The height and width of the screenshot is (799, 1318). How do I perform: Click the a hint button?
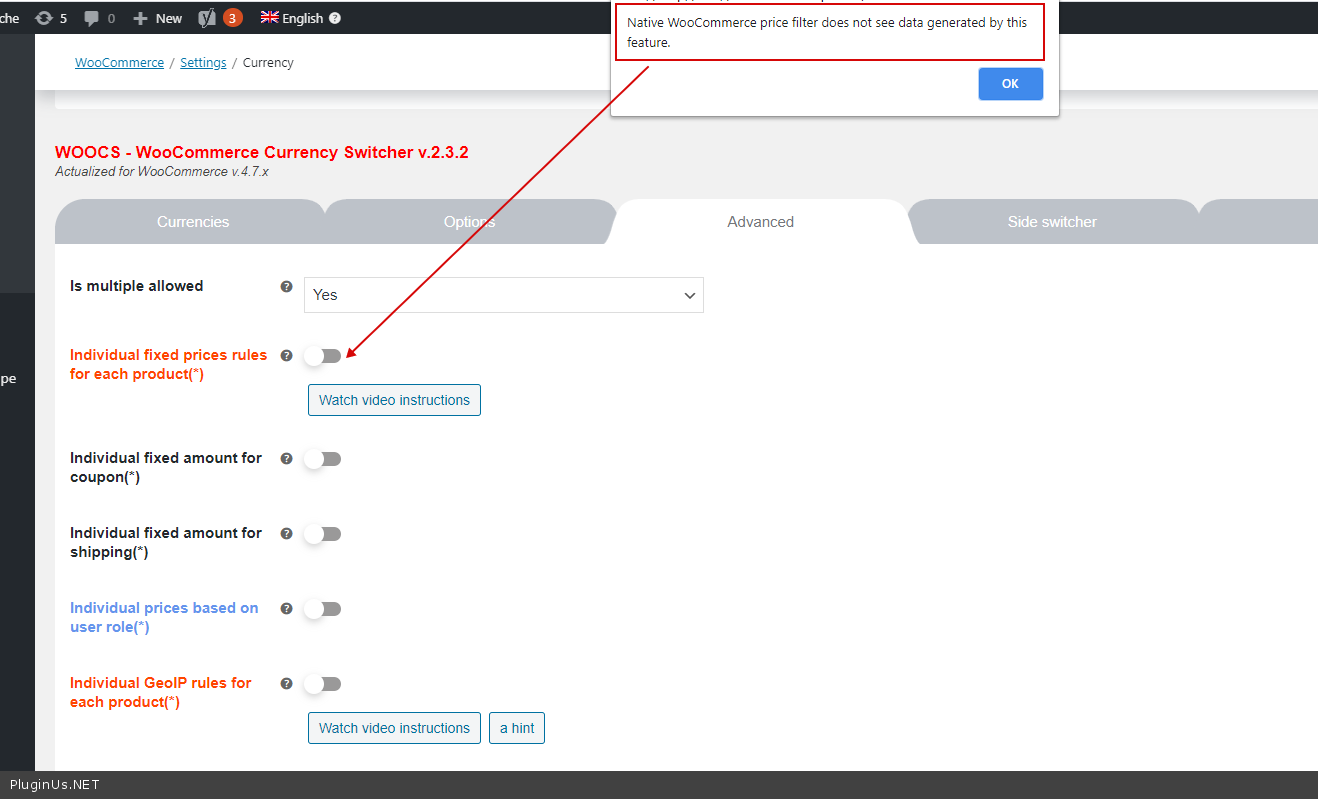(517, 728)
